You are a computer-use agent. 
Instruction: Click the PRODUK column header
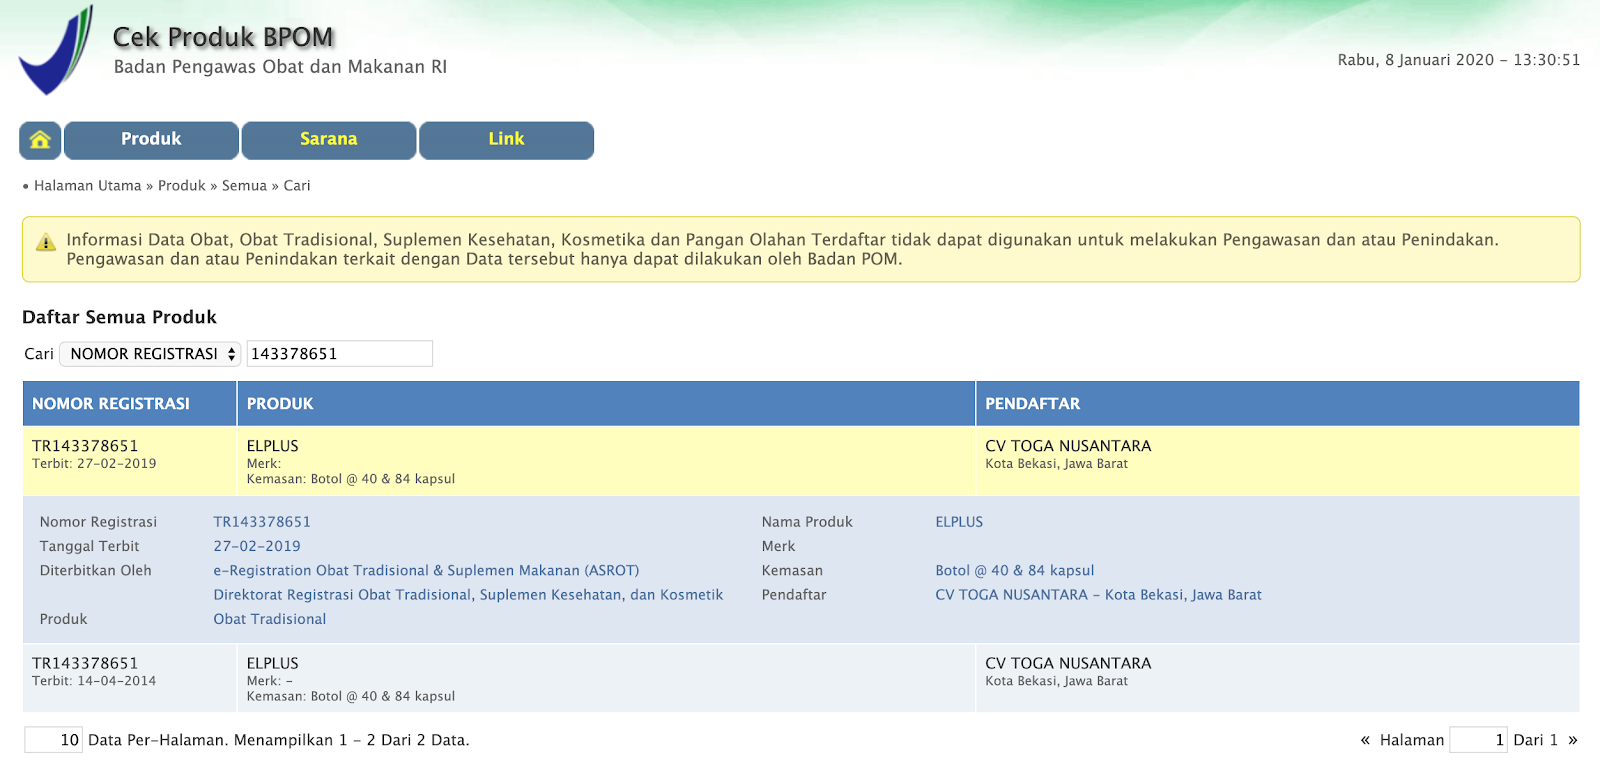[x=606, y=404]
